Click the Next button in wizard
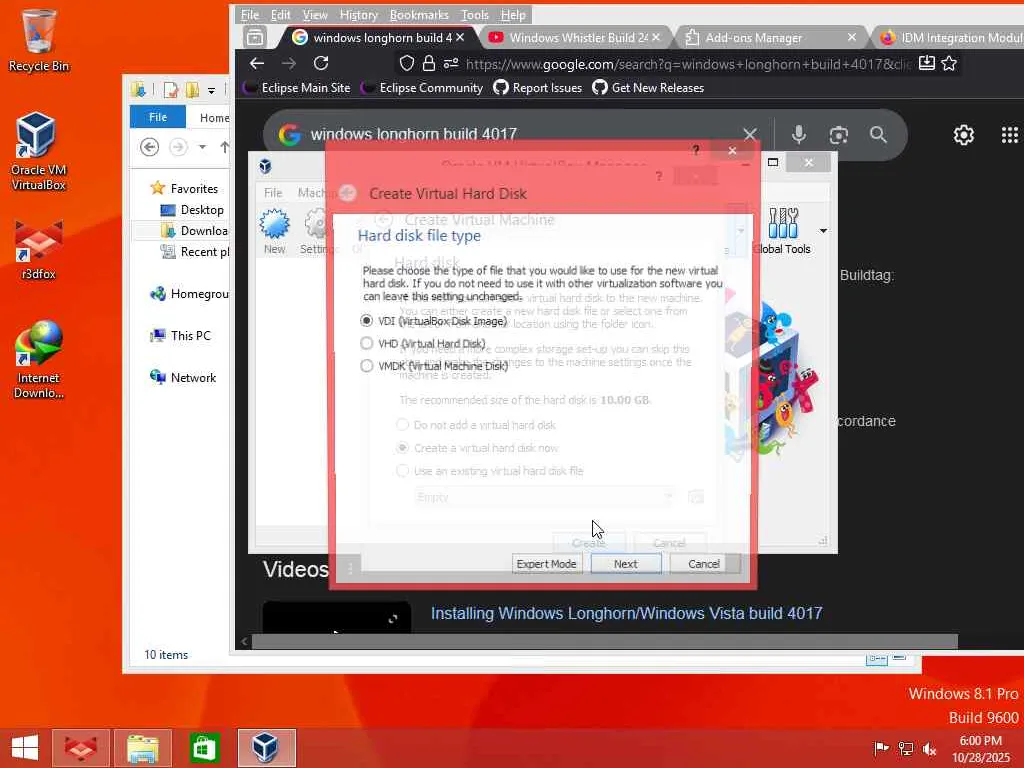Screen dimensions: 1024x768 [626, 564]
